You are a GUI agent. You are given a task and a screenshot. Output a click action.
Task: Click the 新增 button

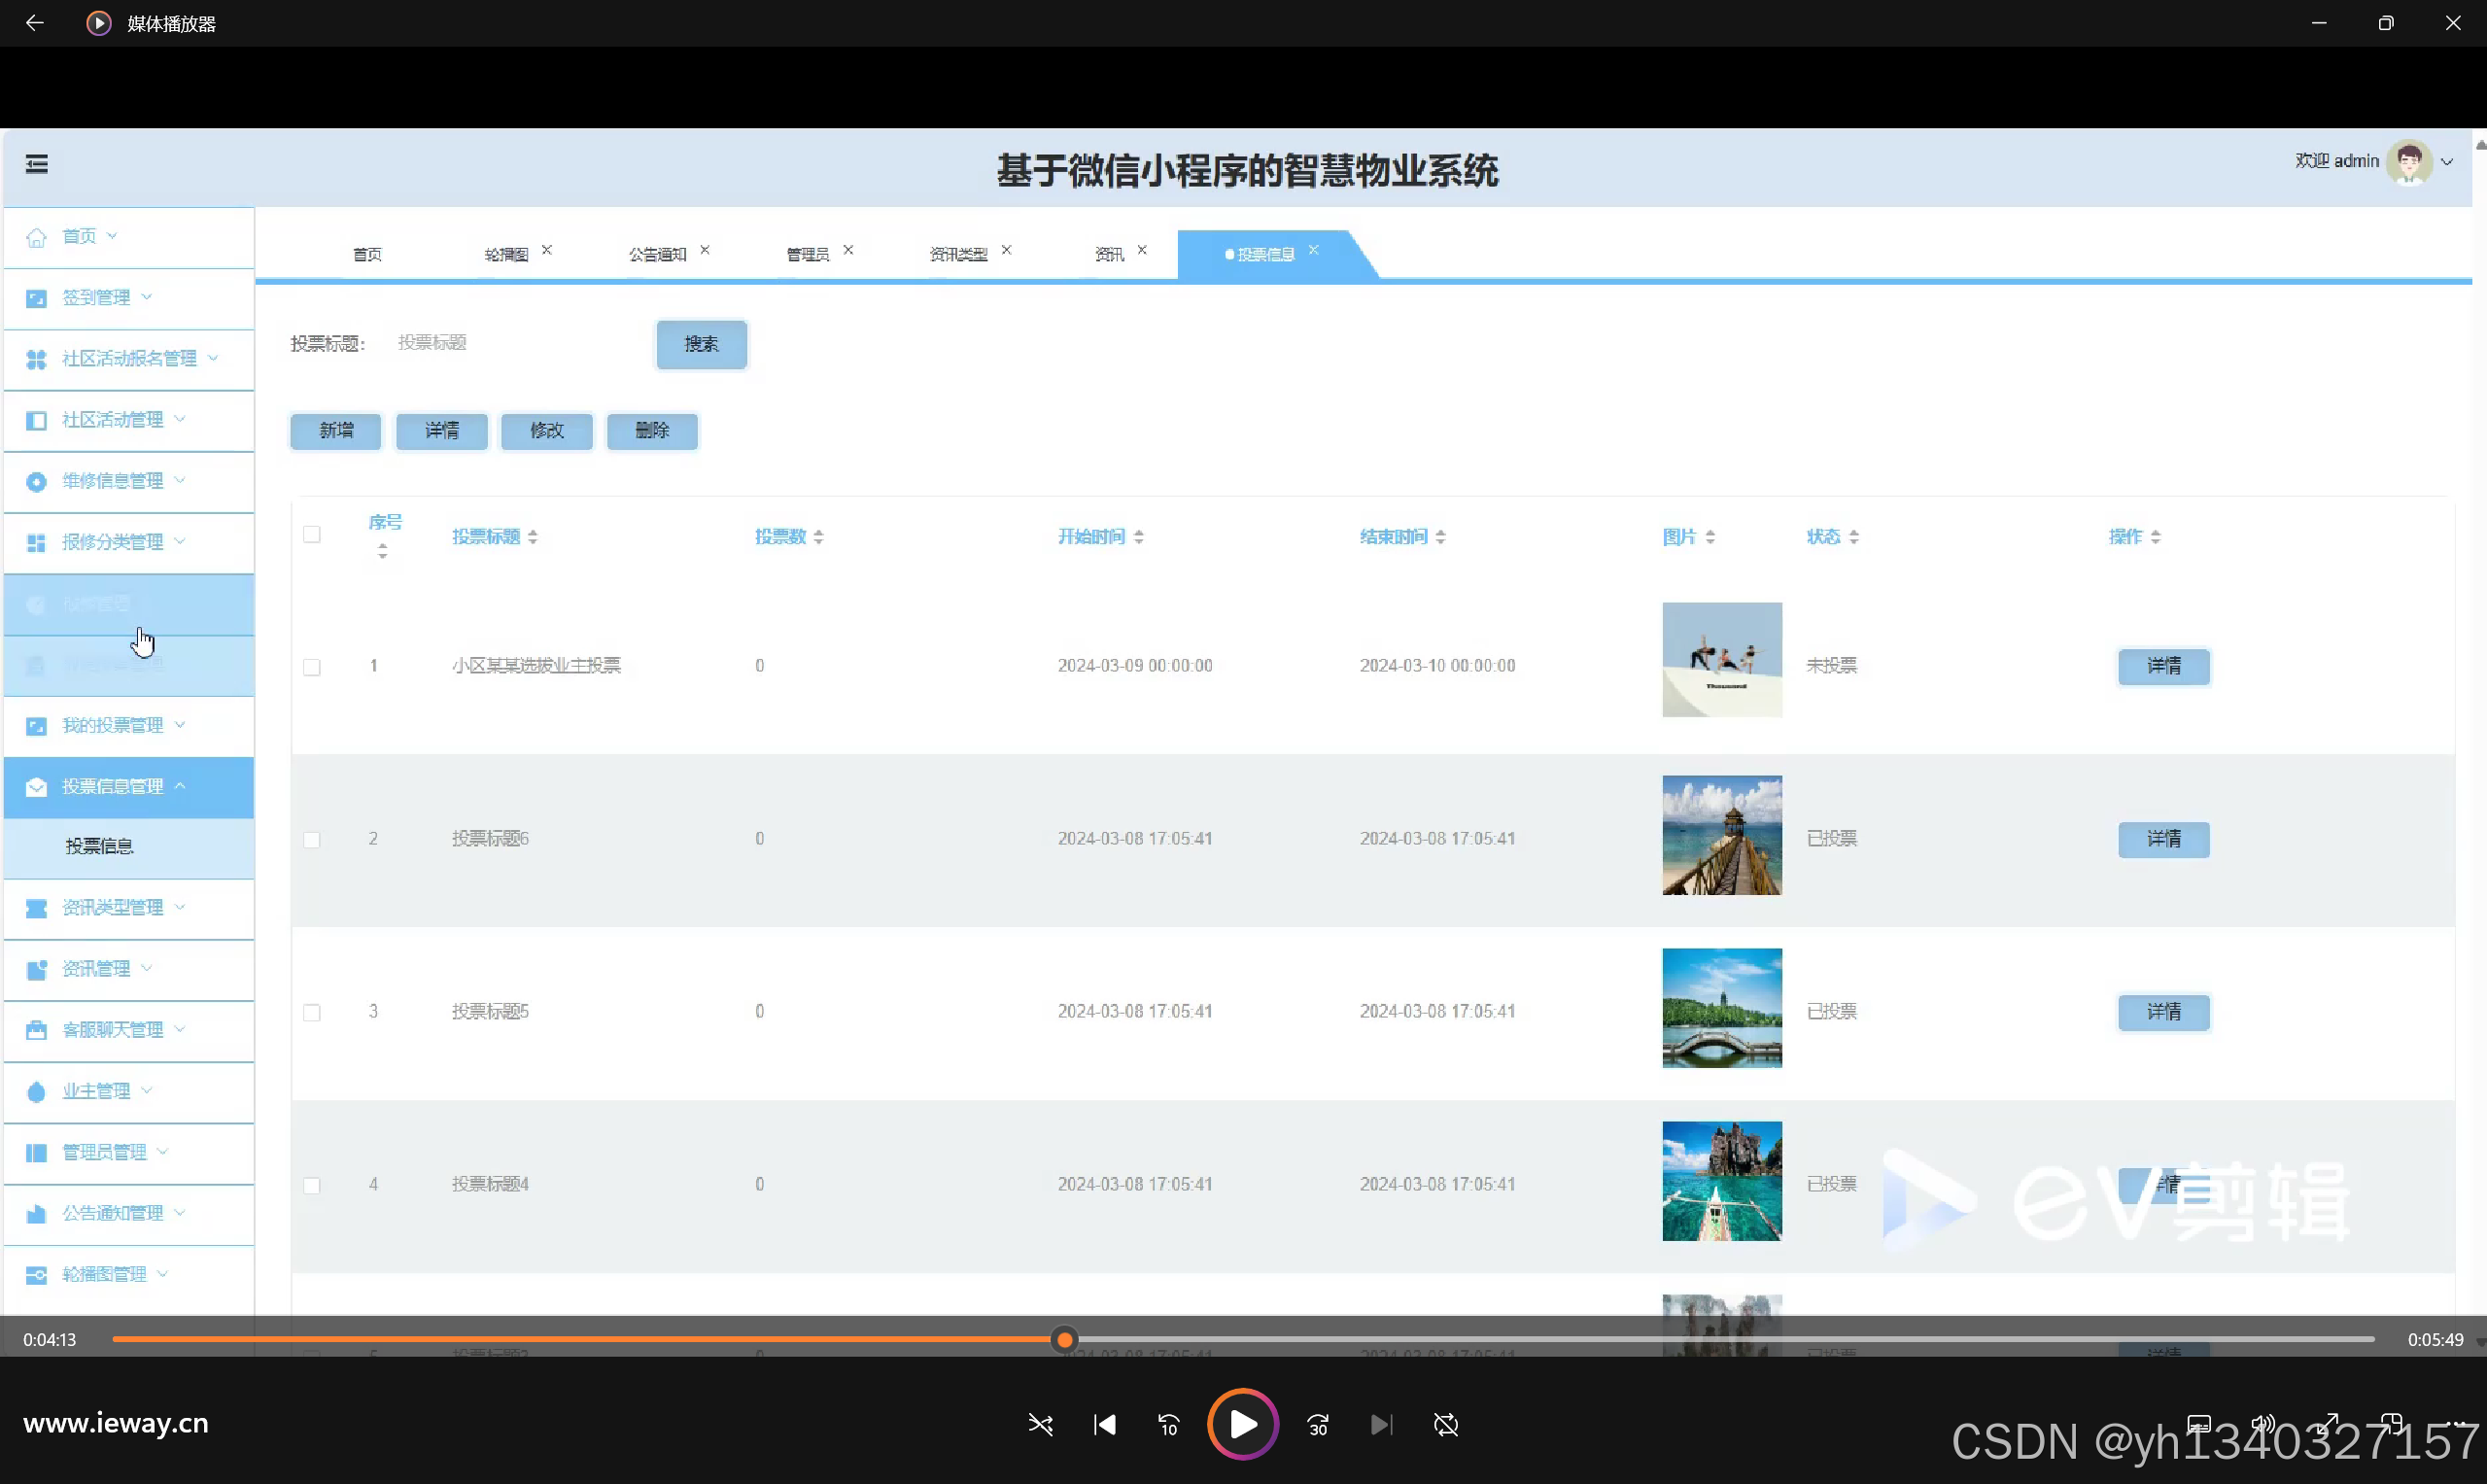(x=336, y=430)
